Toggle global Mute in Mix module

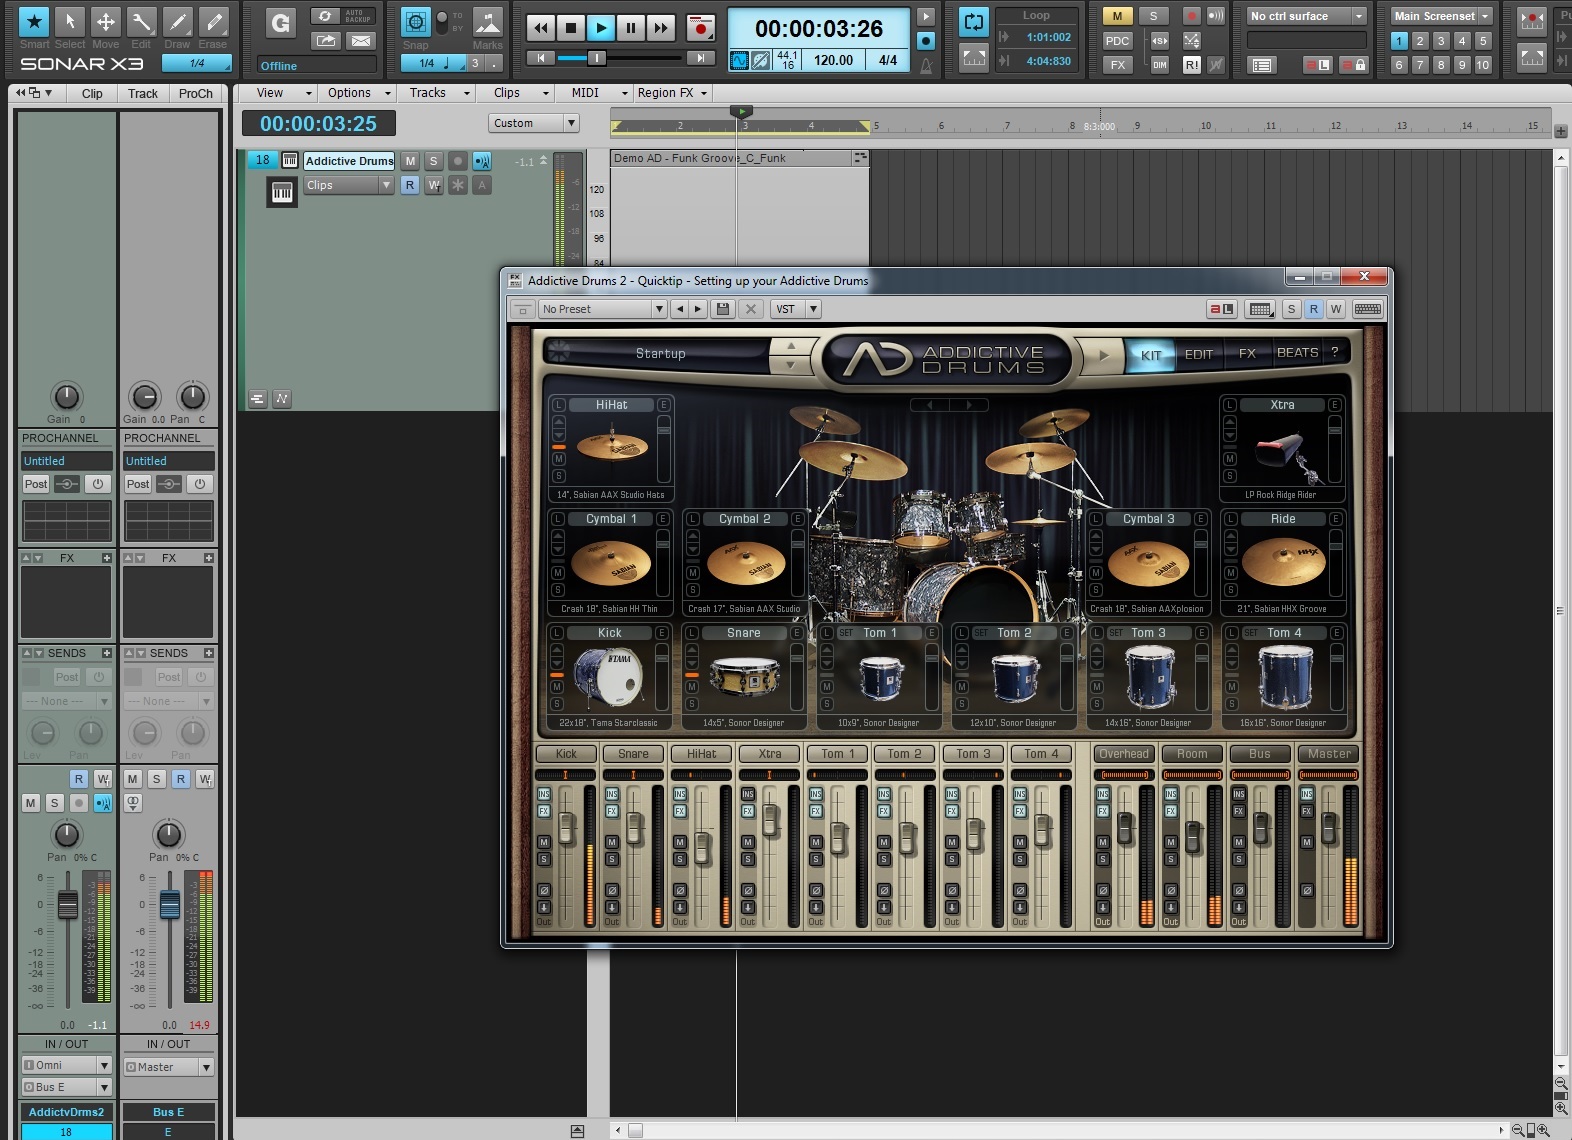click(1117, 16)
